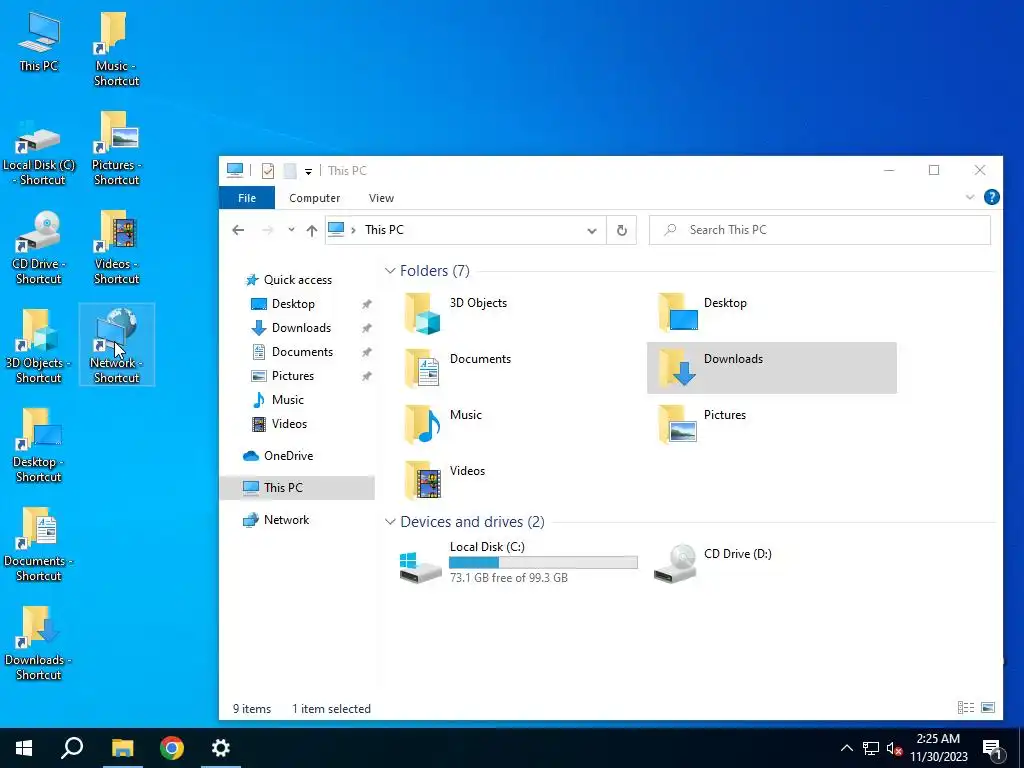Click Local Disk (C:) usage bar
This screenshot has width=1024, height=768.
(x=543, y=562)
